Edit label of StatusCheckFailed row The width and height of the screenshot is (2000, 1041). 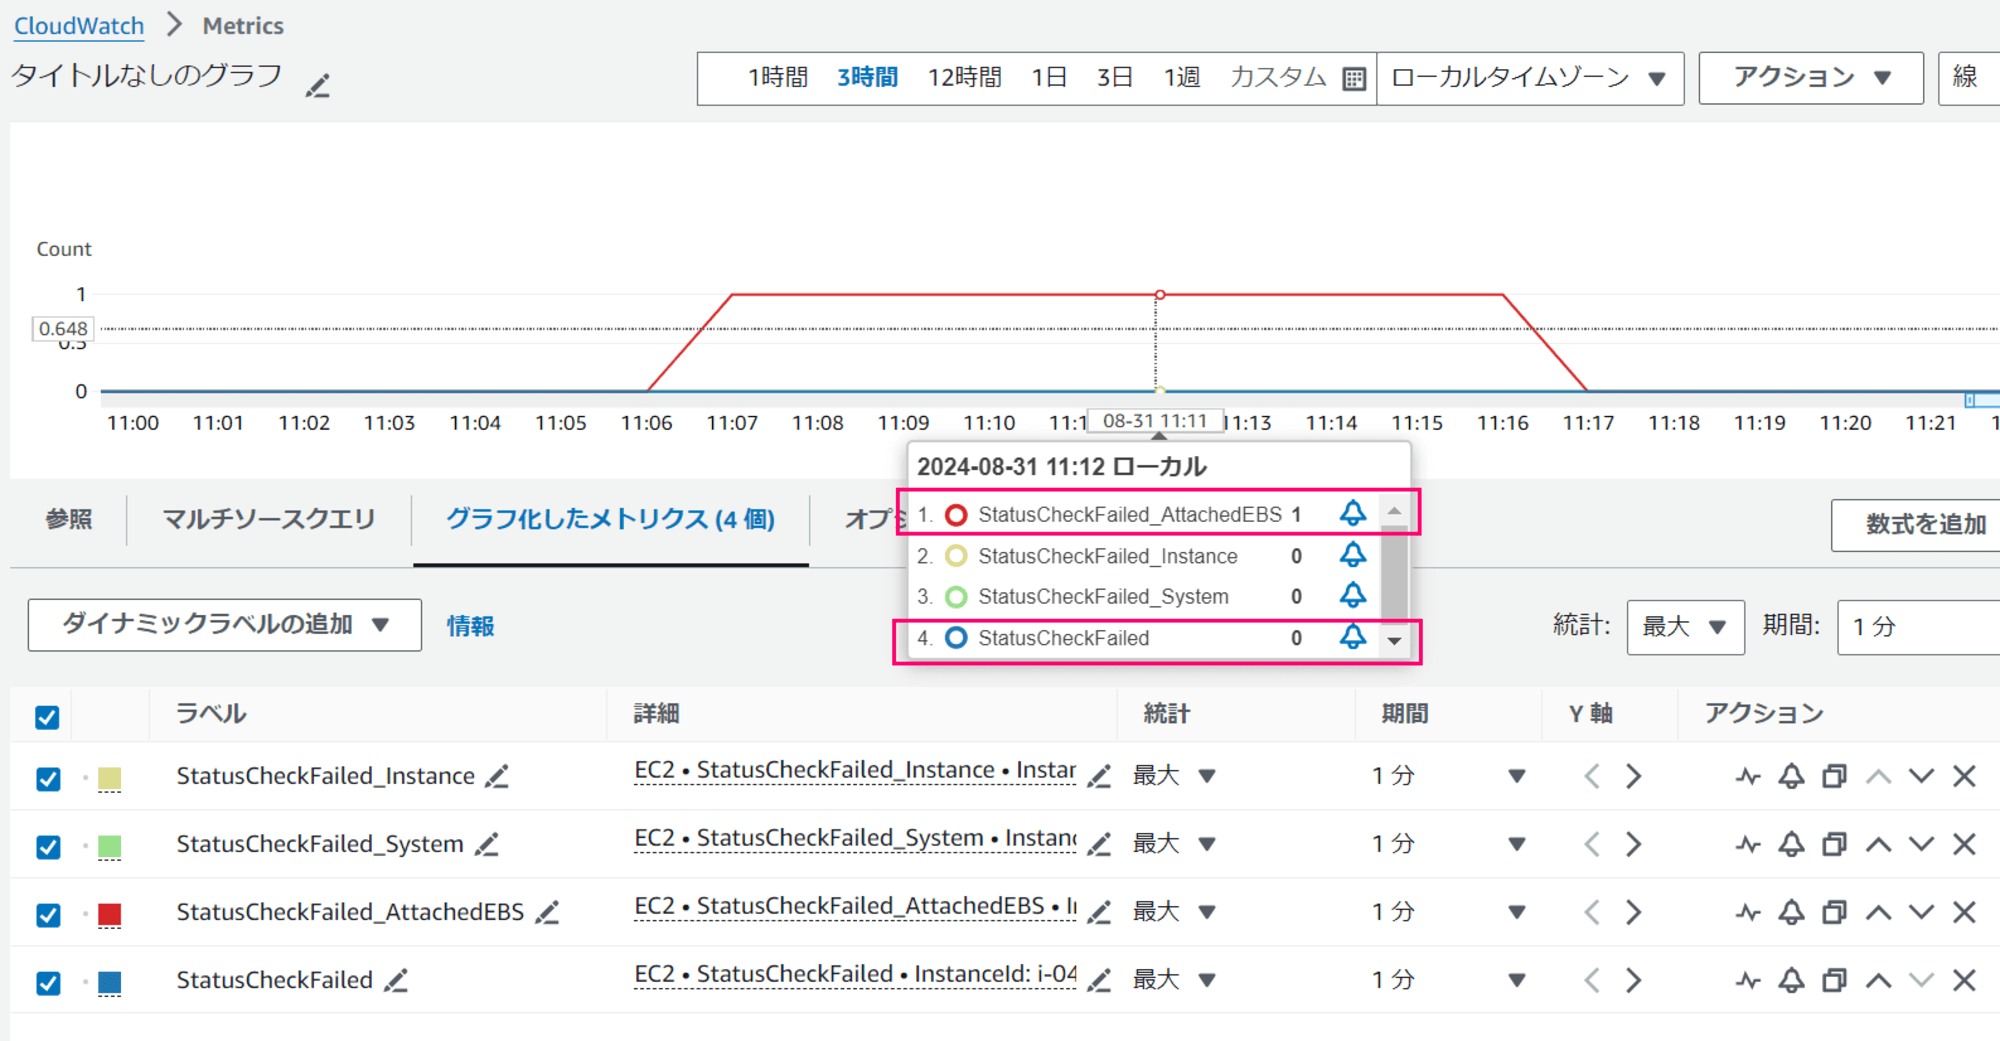point(396,980)
